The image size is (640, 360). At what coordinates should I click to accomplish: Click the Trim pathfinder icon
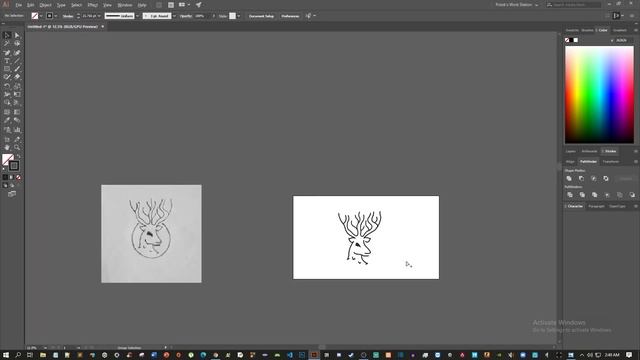click(582, 195)
